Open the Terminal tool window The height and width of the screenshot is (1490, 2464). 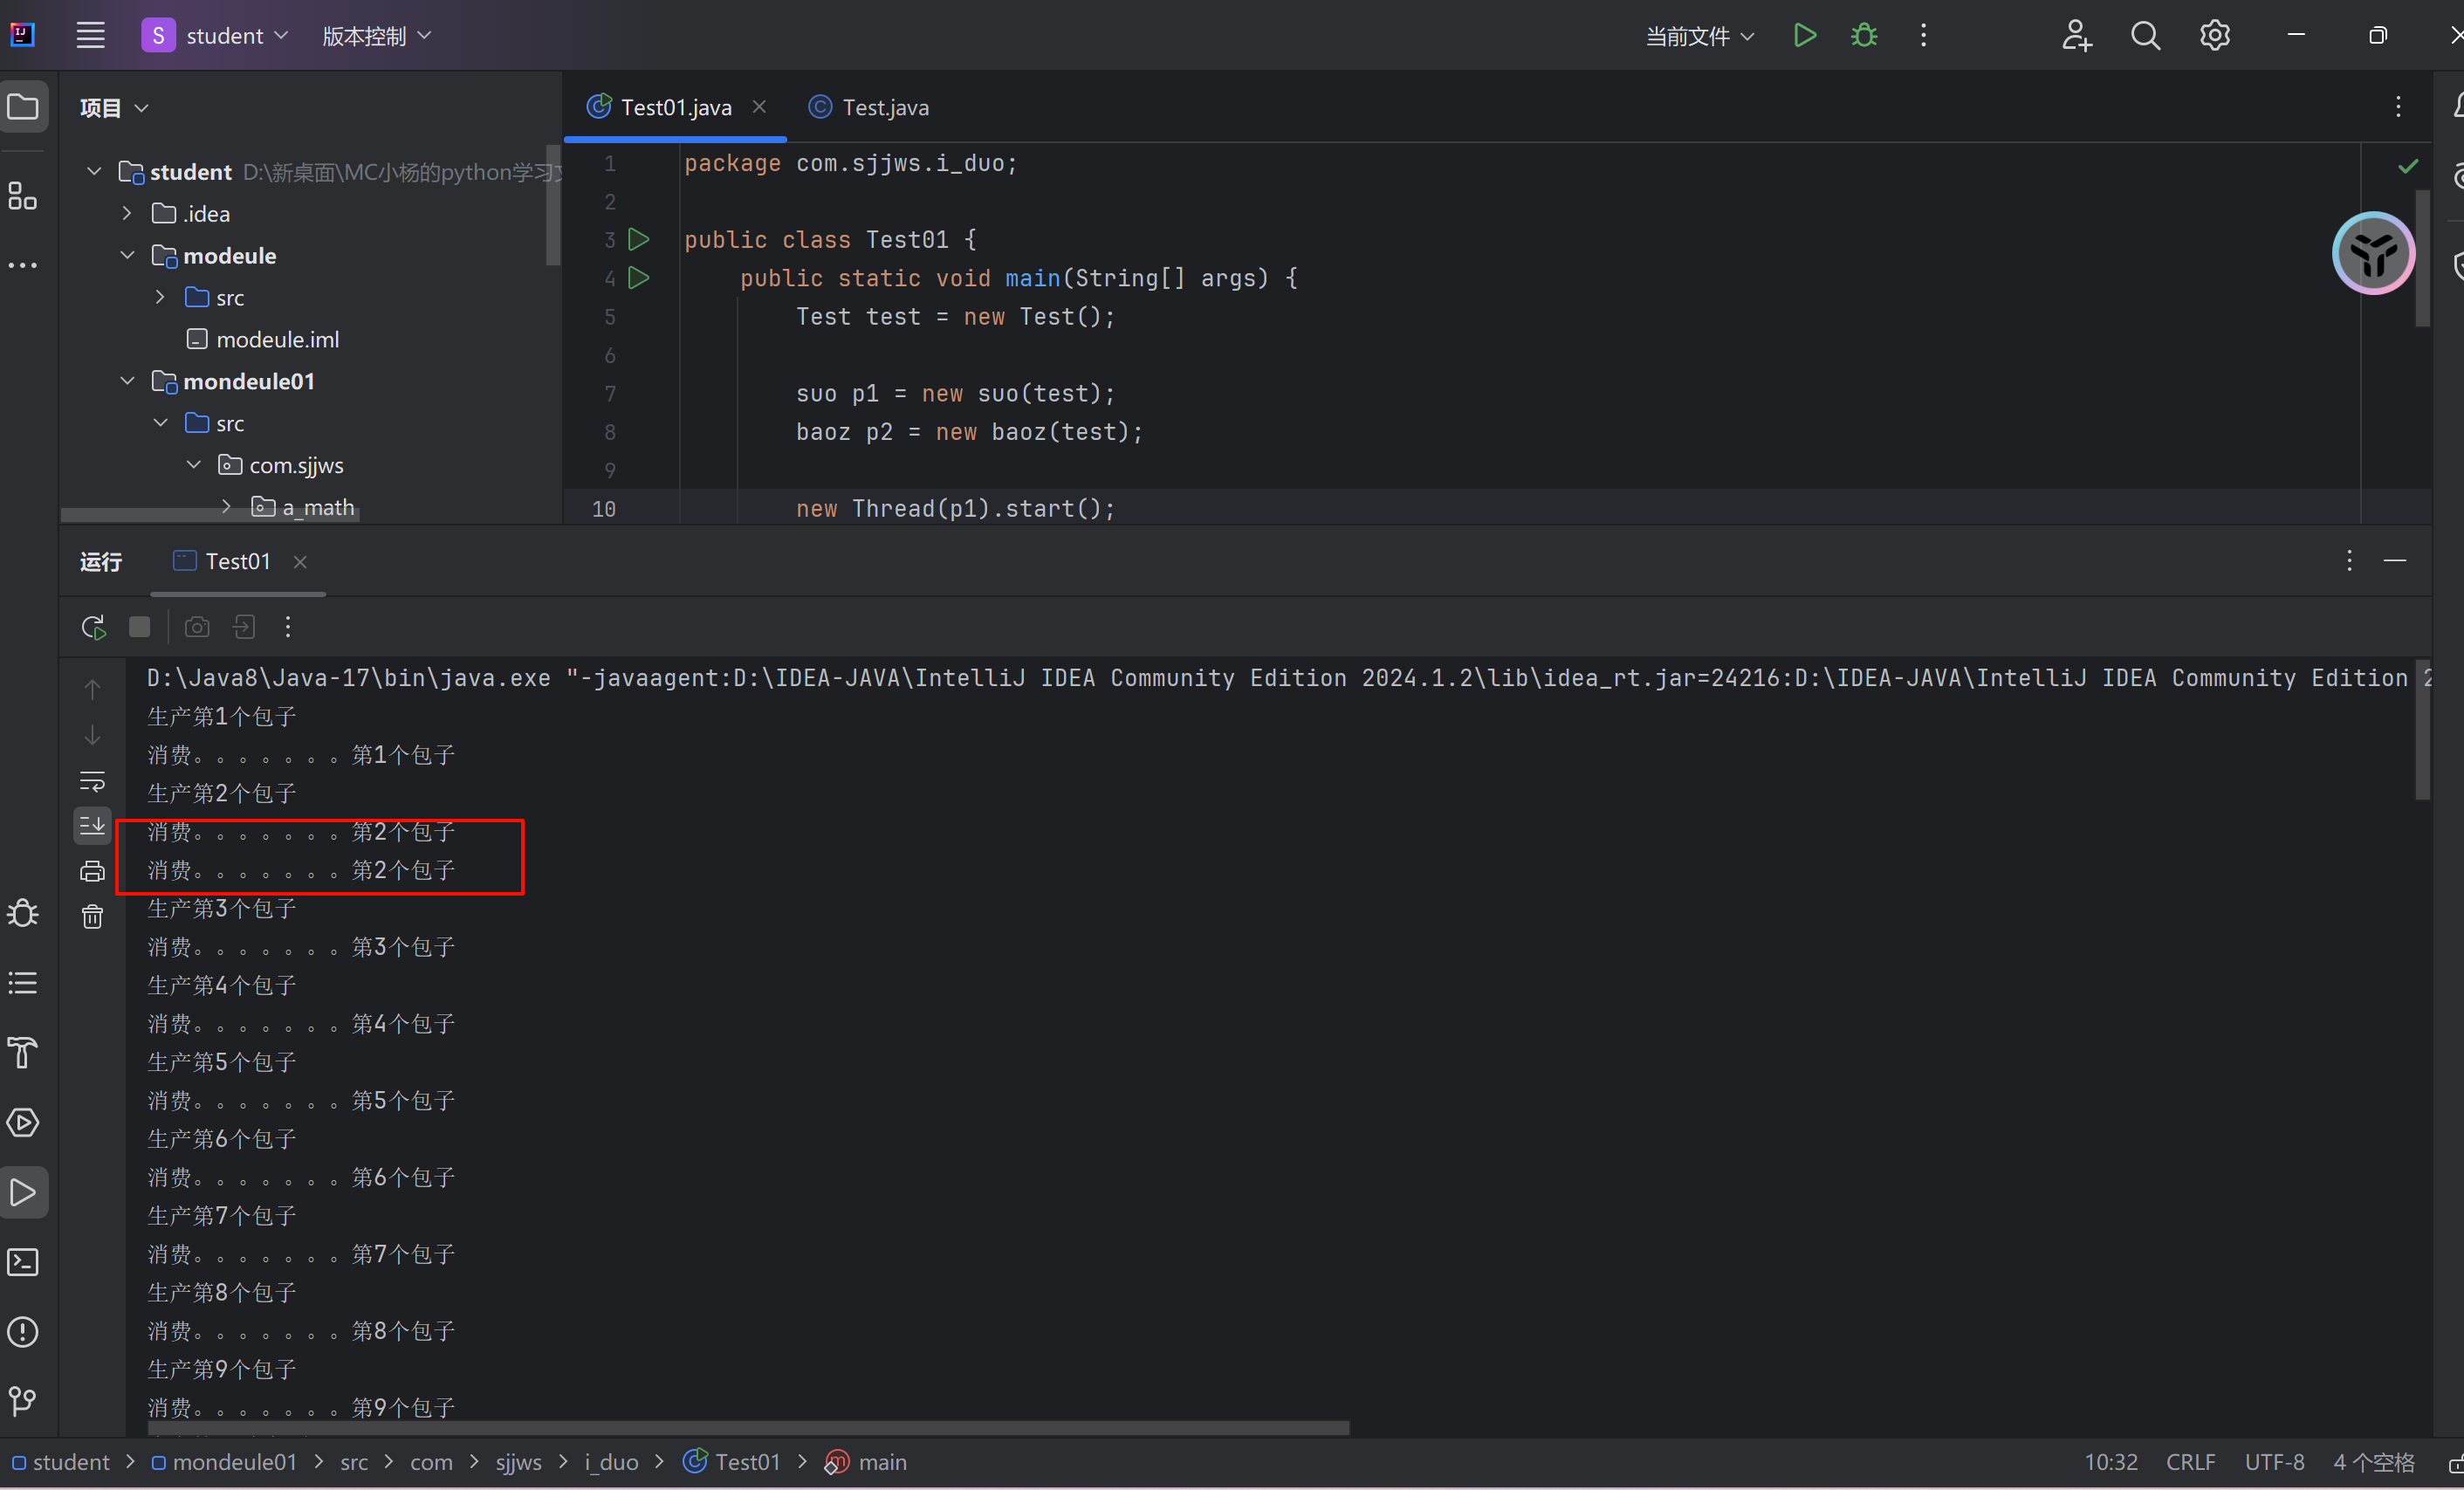click(23, 1262)
